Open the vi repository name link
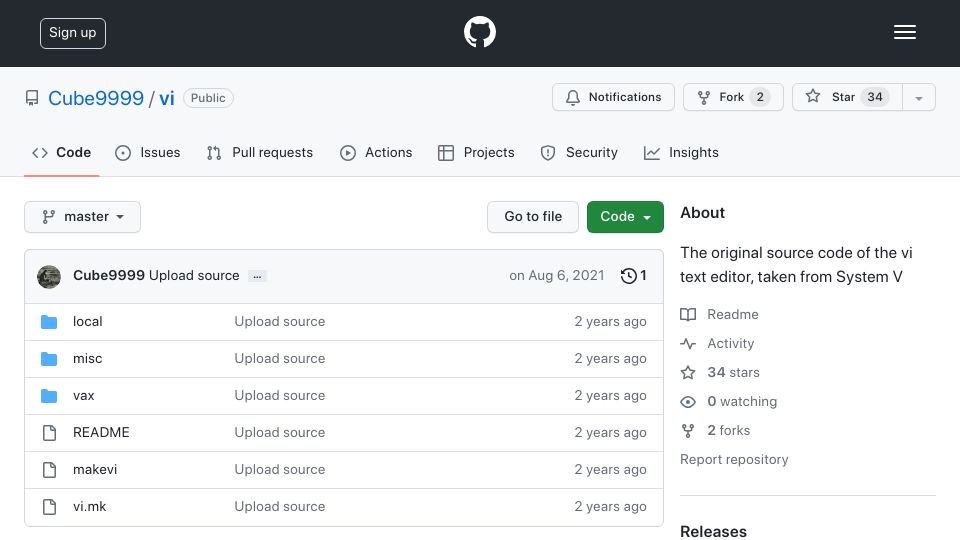960x540 pixels. [x=167, y=98]
